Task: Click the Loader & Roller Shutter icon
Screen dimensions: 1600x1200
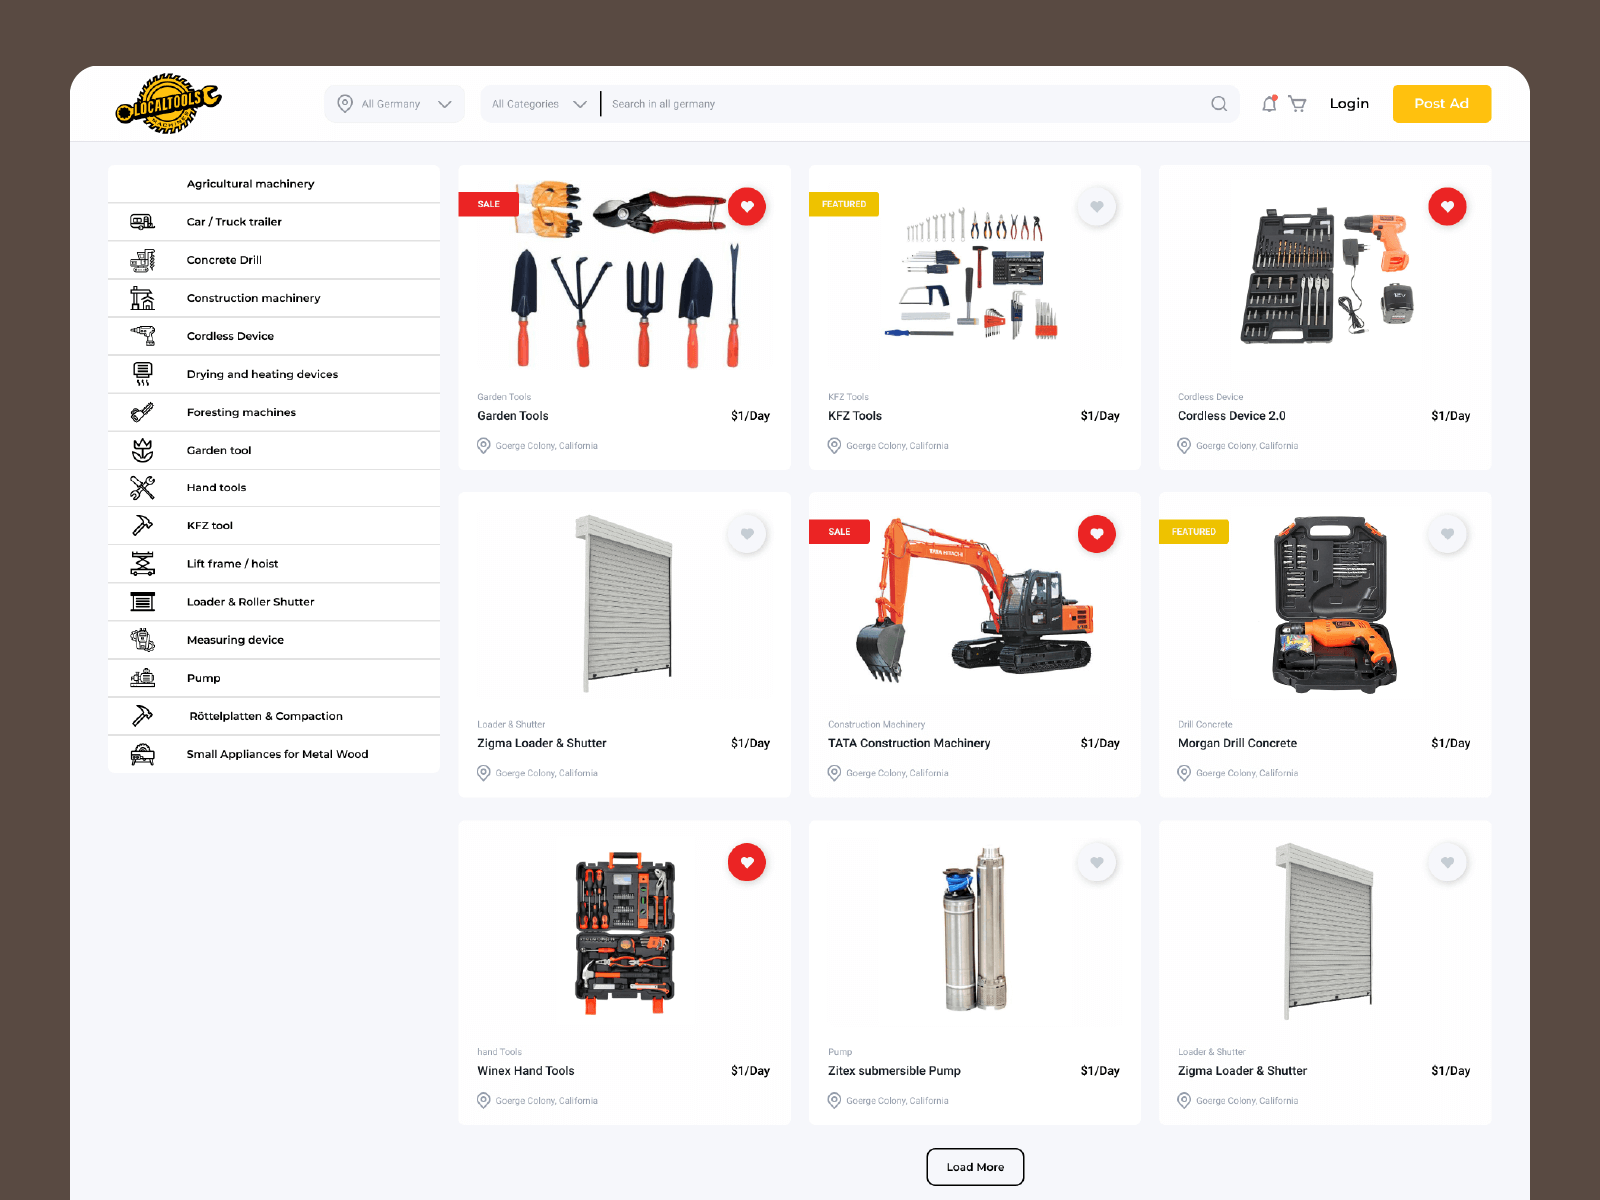Action: coord(143,602)
